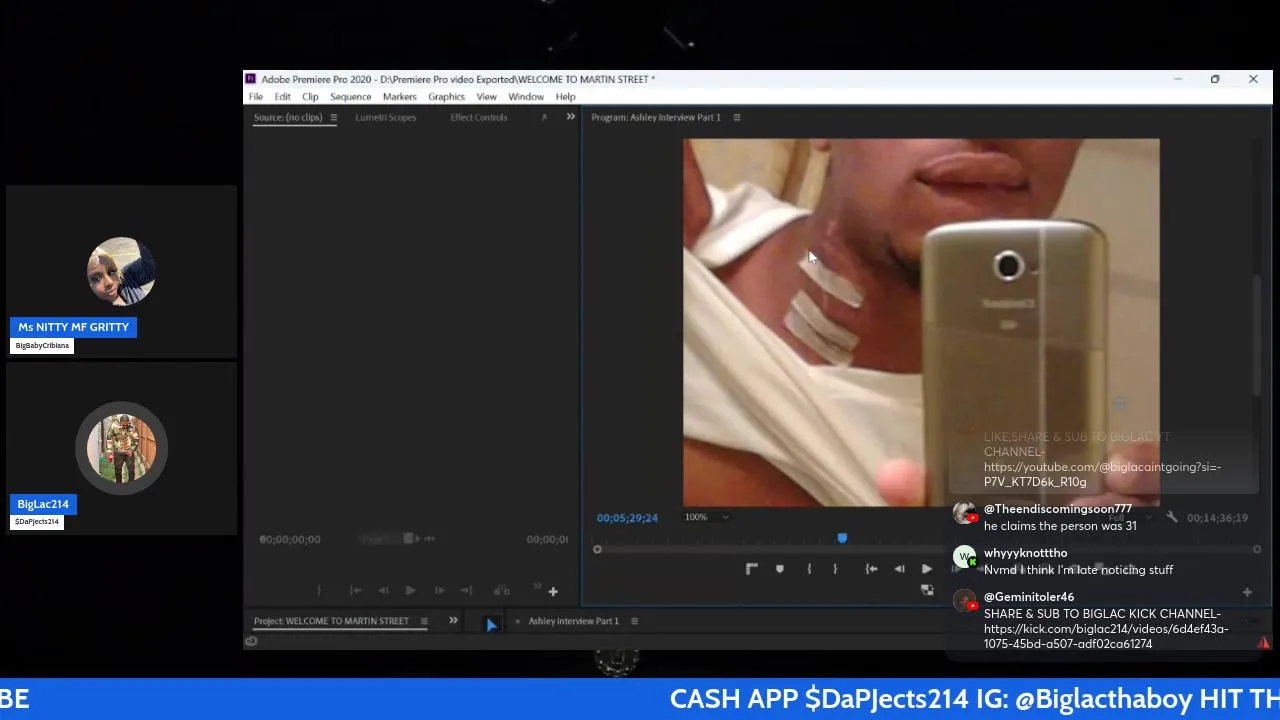Click Source monitor Insert icon
The height and width of the screenshot is (720, 1280).
click(502, 591)
